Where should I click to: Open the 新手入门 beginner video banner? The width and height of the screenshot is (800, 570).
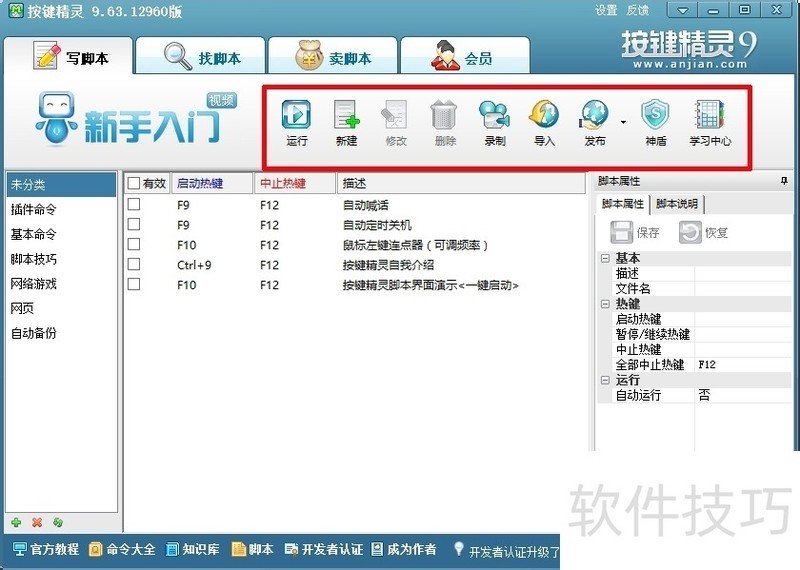coord(136,119)
